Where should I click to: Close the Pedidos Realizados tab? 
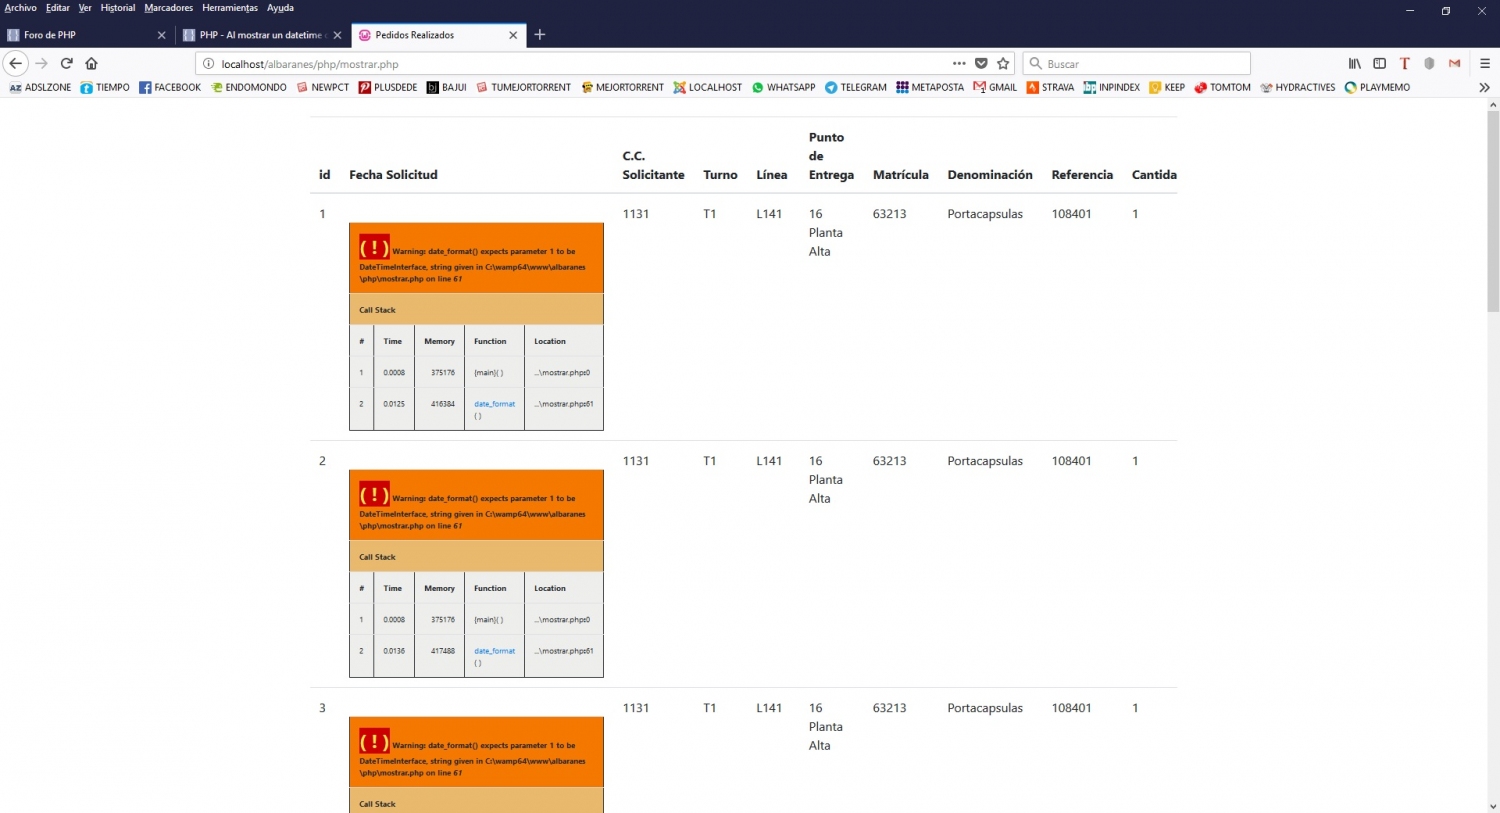click(513, 35)
